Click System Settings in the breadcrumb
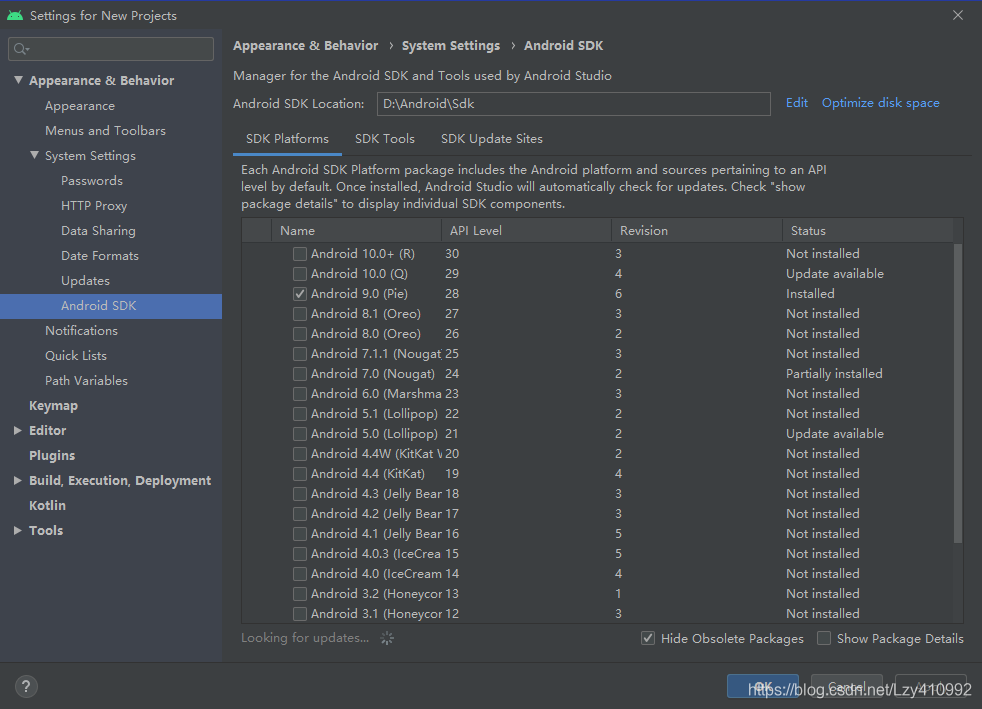 click(x=451, y=46)
